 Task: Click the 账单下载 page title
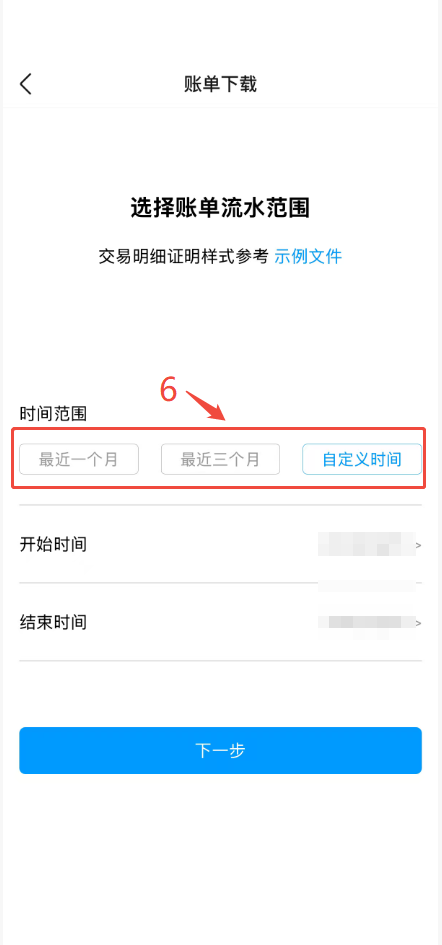tap(221, 84)
